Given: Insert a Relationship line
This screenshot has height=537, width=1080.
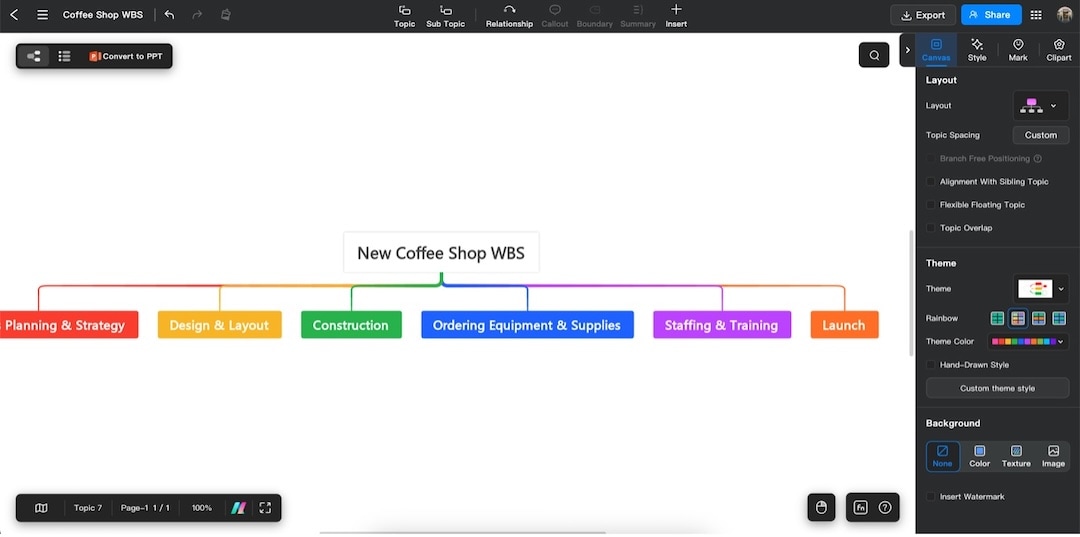Looking at the screenshot, I should click(x=509, y=16).
